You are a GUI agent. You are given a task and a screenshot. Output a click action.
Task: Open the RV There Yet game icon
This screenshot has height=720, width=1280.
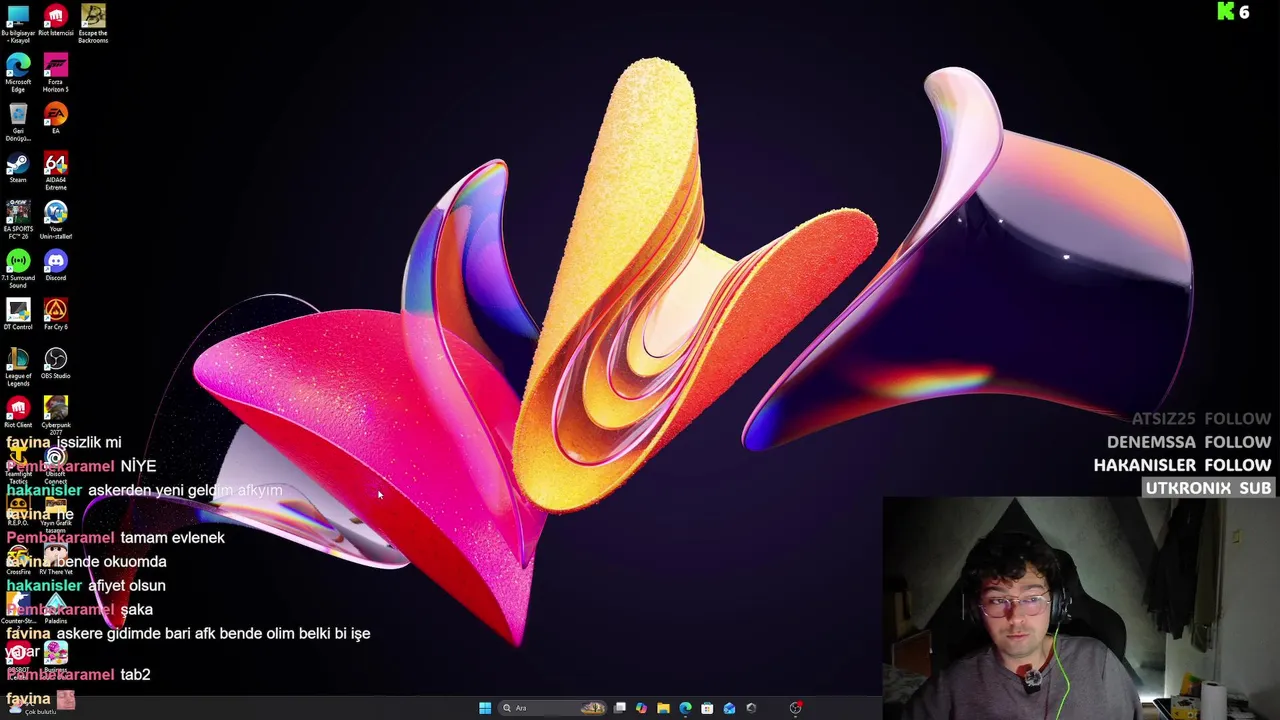(x=55, y=559)
